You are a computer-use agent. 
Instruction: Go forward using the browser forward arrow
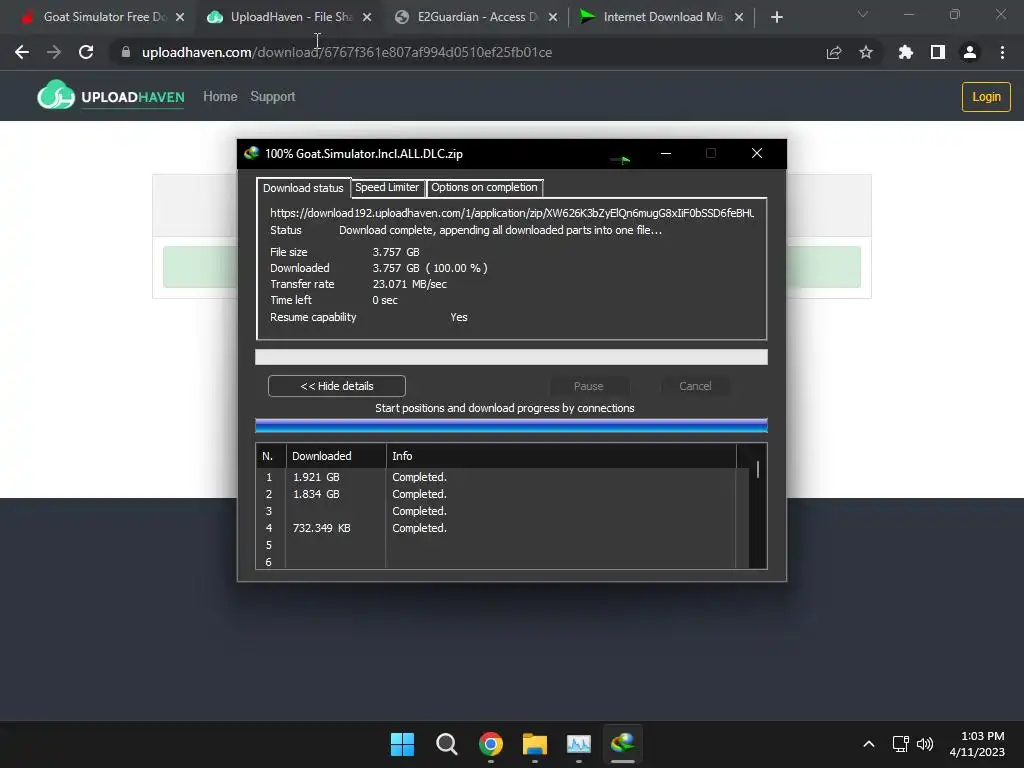[x=54, y=52]
